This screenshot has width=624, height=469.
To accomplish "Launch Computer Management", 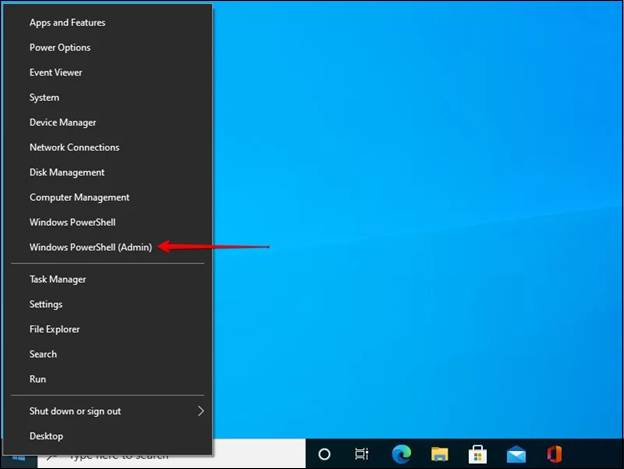I will [107, 197].
